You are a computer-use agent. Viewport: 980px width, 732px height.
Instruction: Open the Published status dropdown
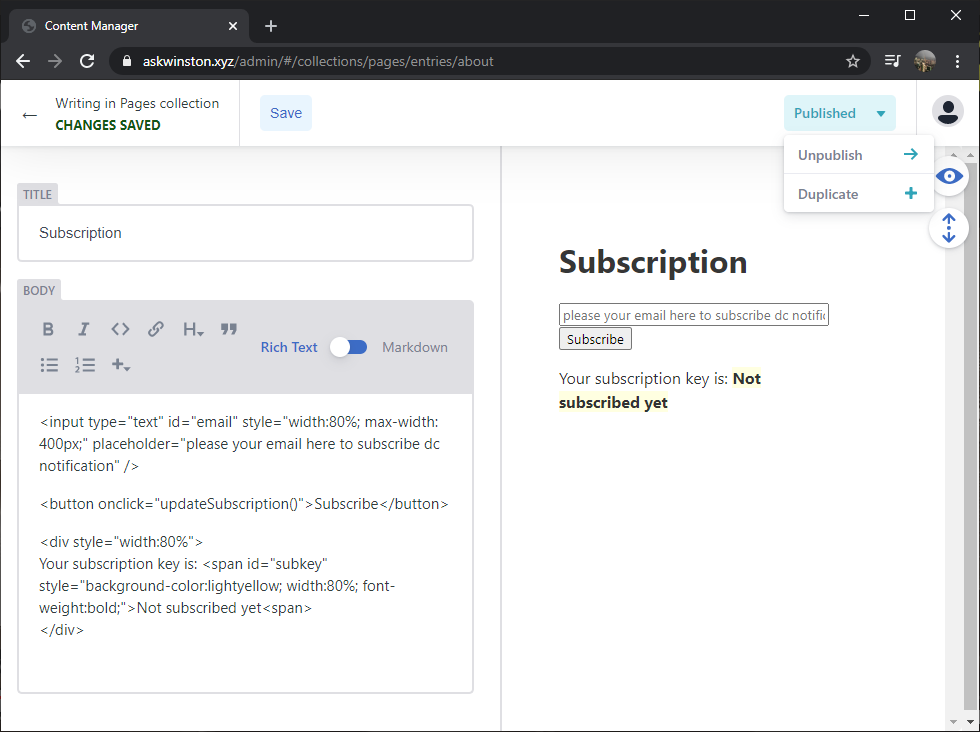(x=839, y=113)
